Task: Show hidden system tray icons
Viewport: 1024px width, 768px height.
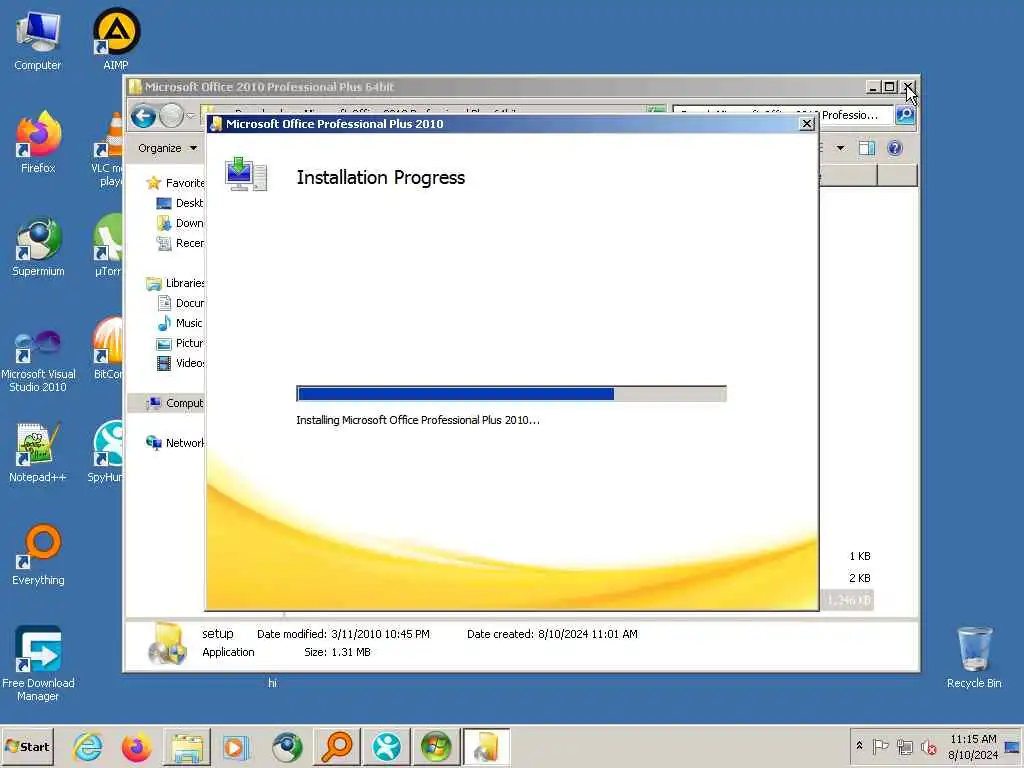Action: pos(859,746)
